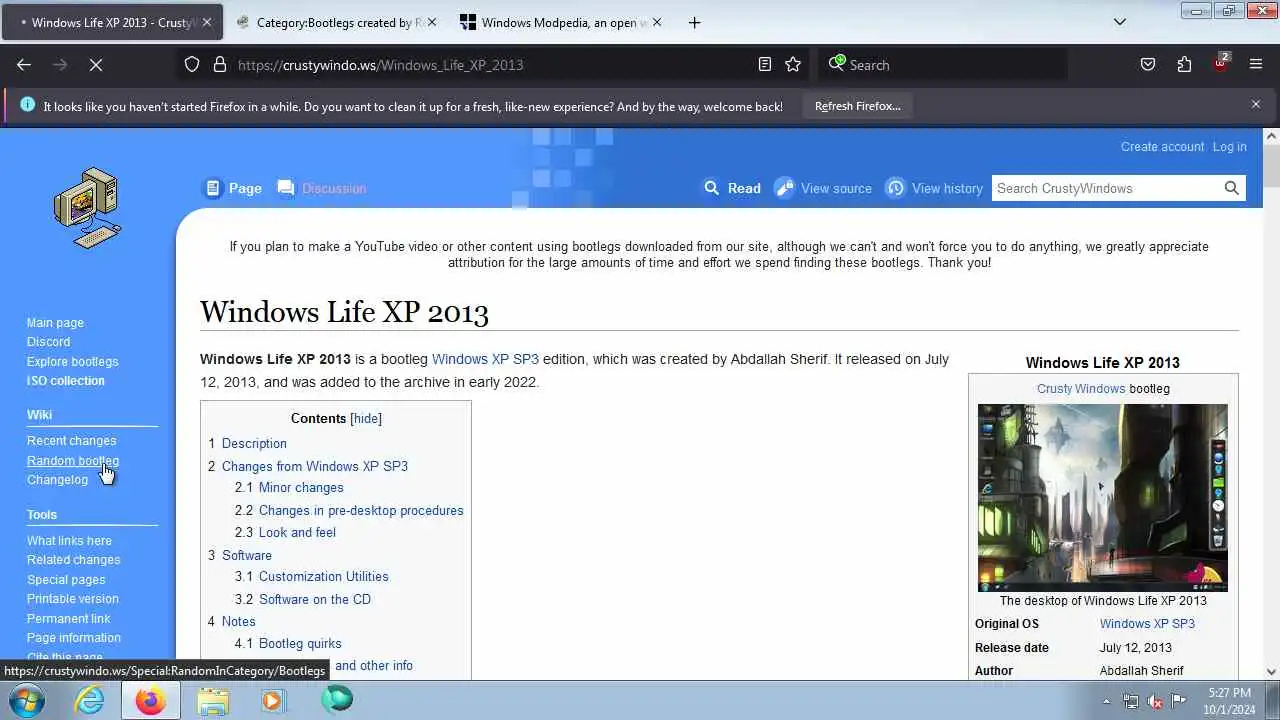Click the Create account link

[x=1162, y=147]
